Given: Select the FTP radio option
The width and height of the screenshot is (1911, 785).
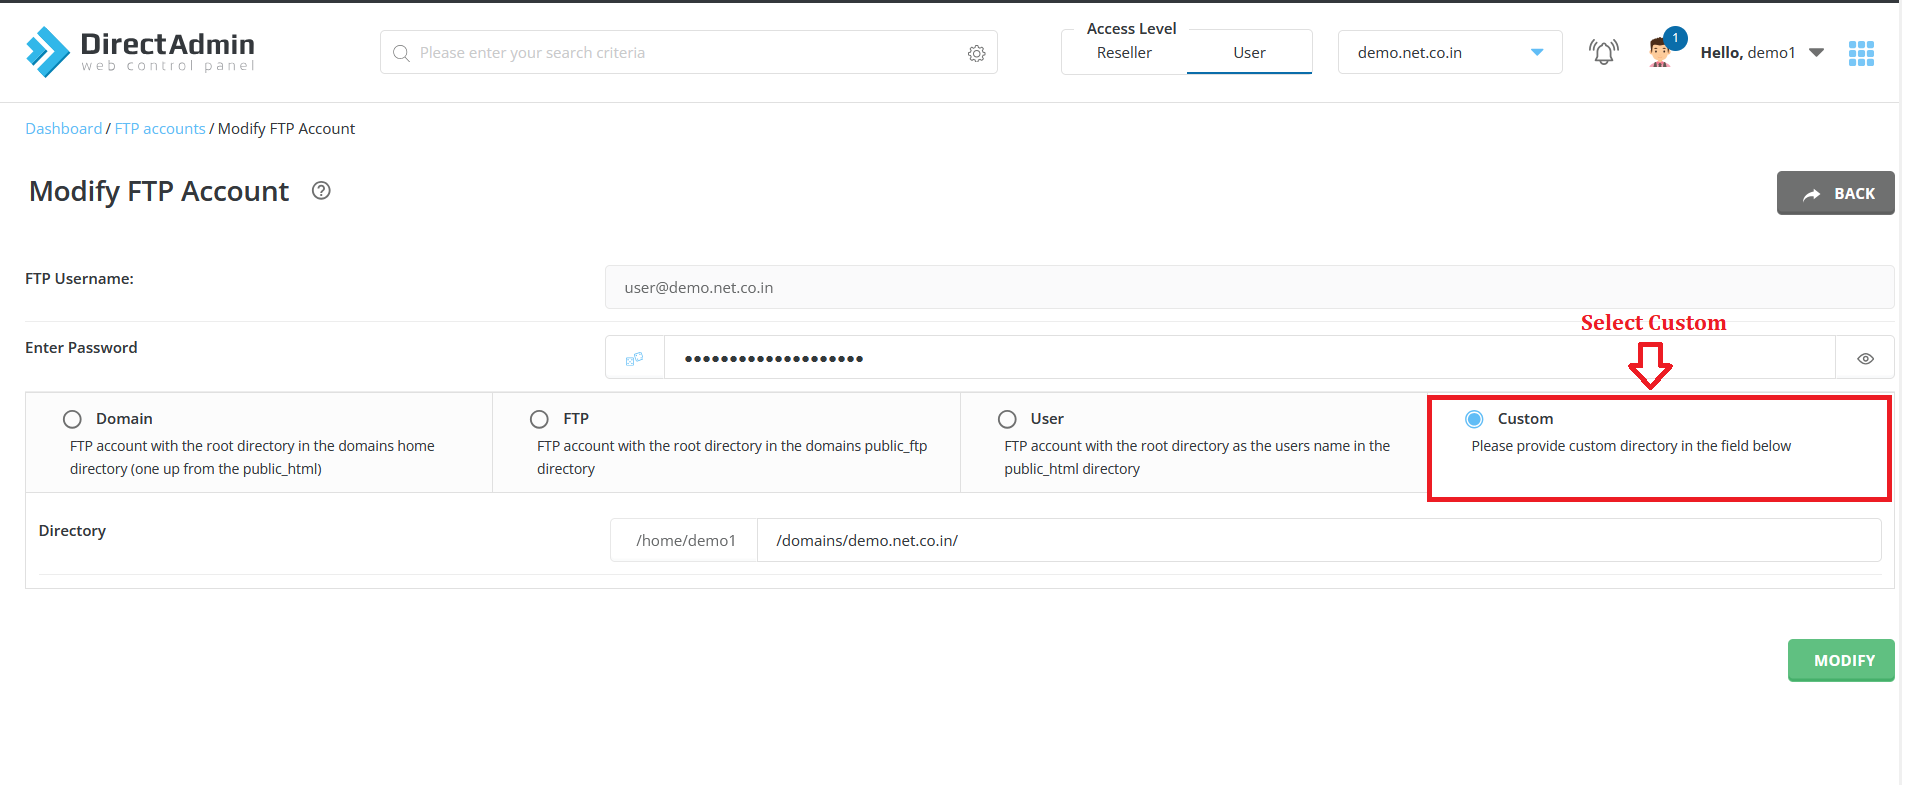Looking at the screenshot, I should click(539, 419).
